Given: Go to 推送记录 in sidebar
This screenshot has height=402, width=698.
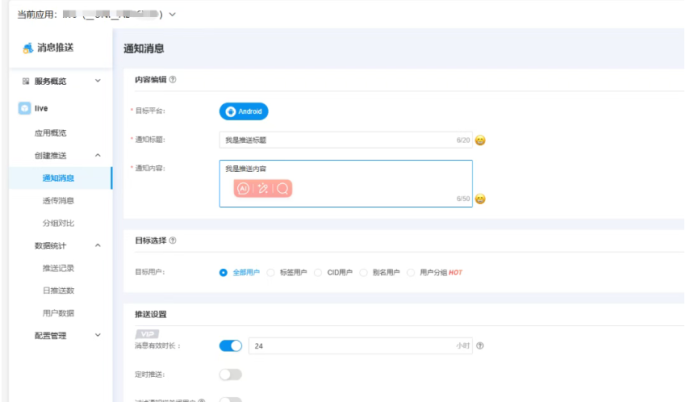Looking at the screenshot, I should 58,267.
